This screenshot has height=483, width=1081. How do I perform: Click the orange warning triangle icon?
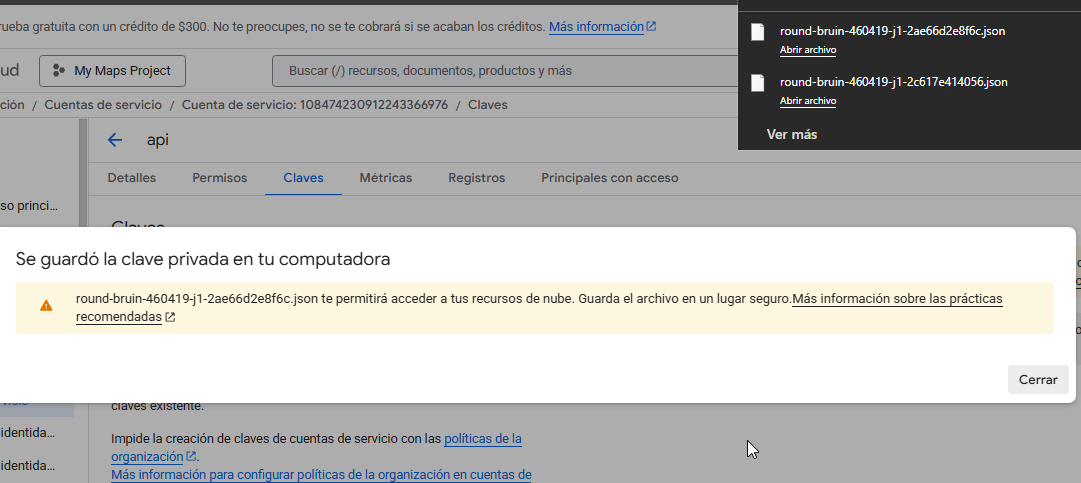click(46, 305)
